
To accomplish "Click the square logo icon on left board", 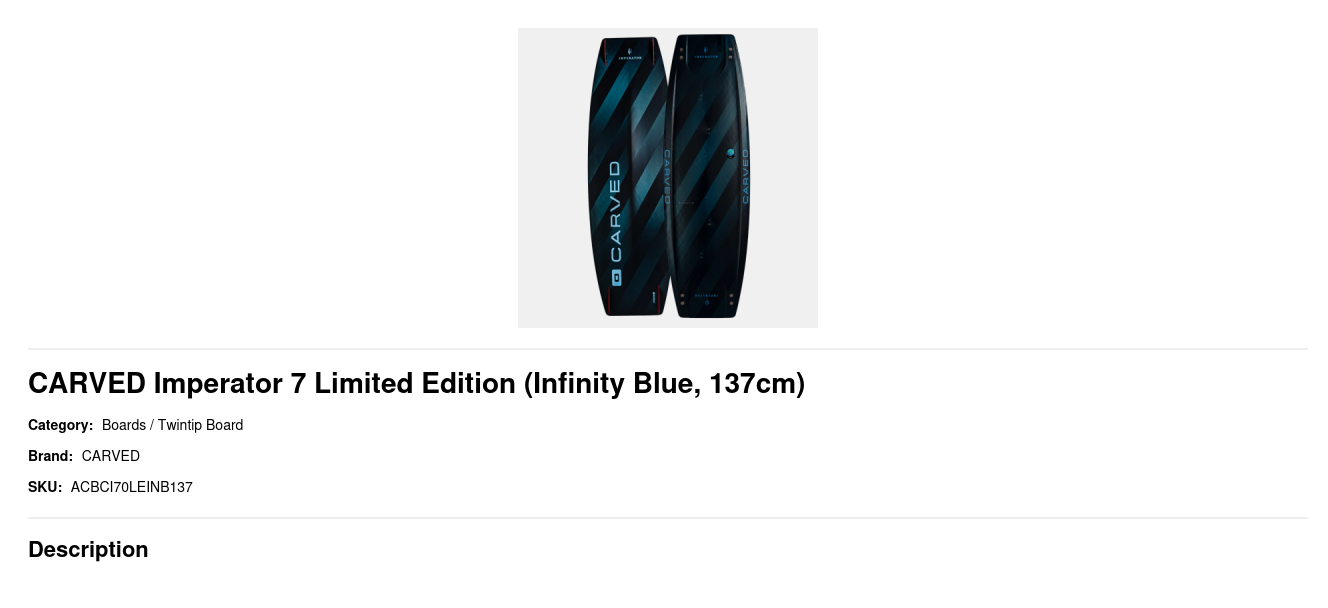I will 616,278.
